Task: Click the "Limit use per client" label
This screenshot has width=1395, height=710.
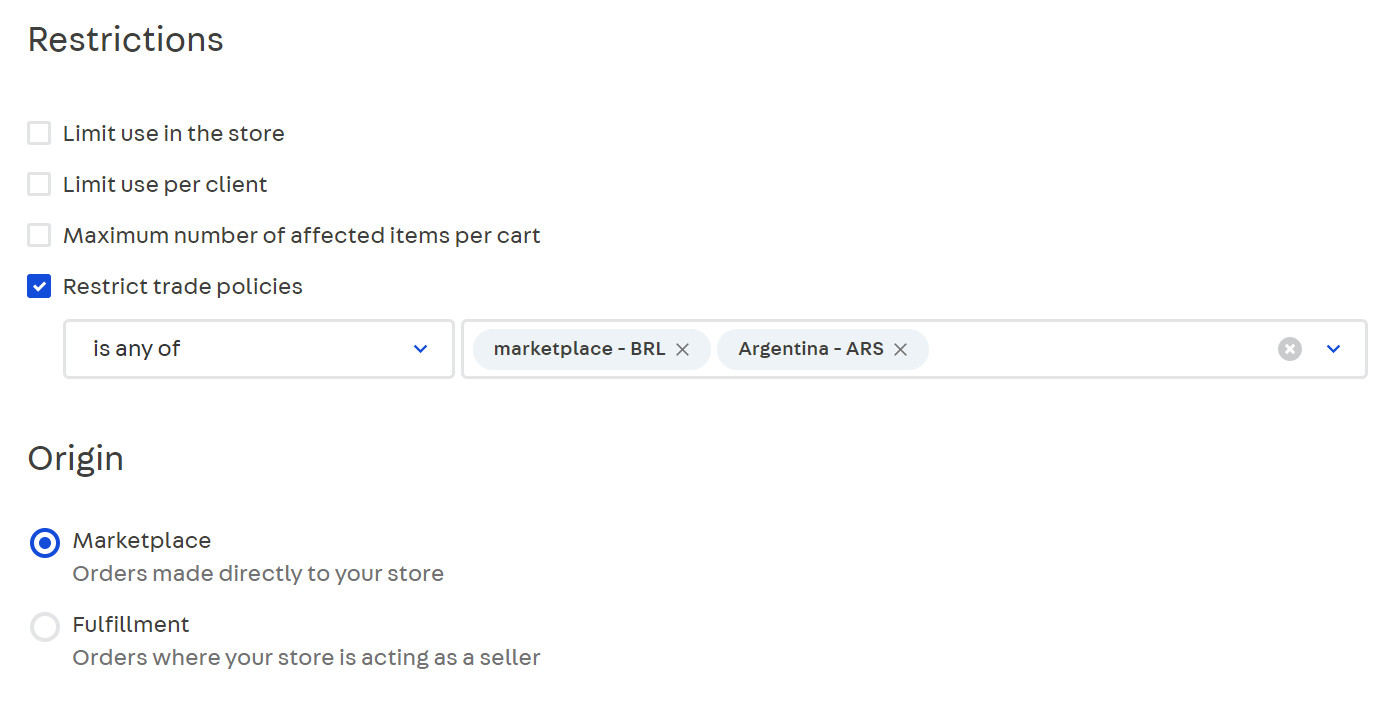Action: [165, 185]
